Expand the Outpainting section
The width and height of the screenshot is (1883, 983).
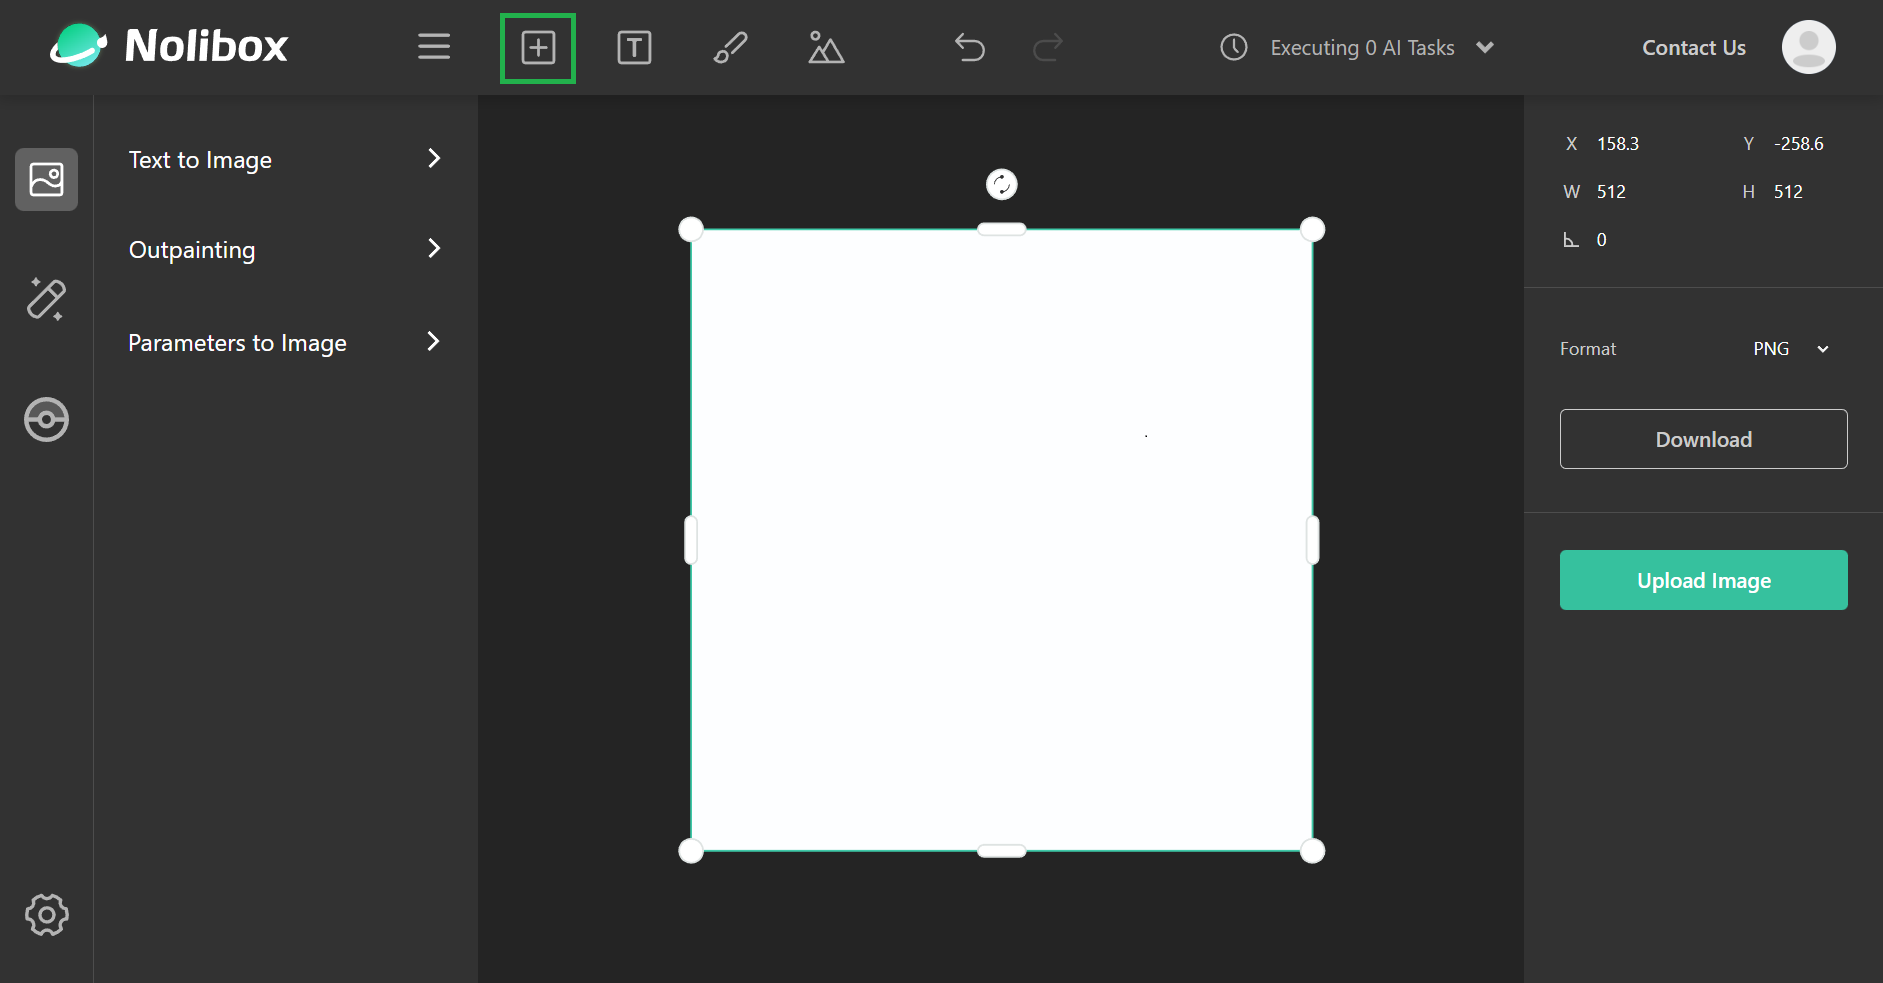(x=285, y=250)
